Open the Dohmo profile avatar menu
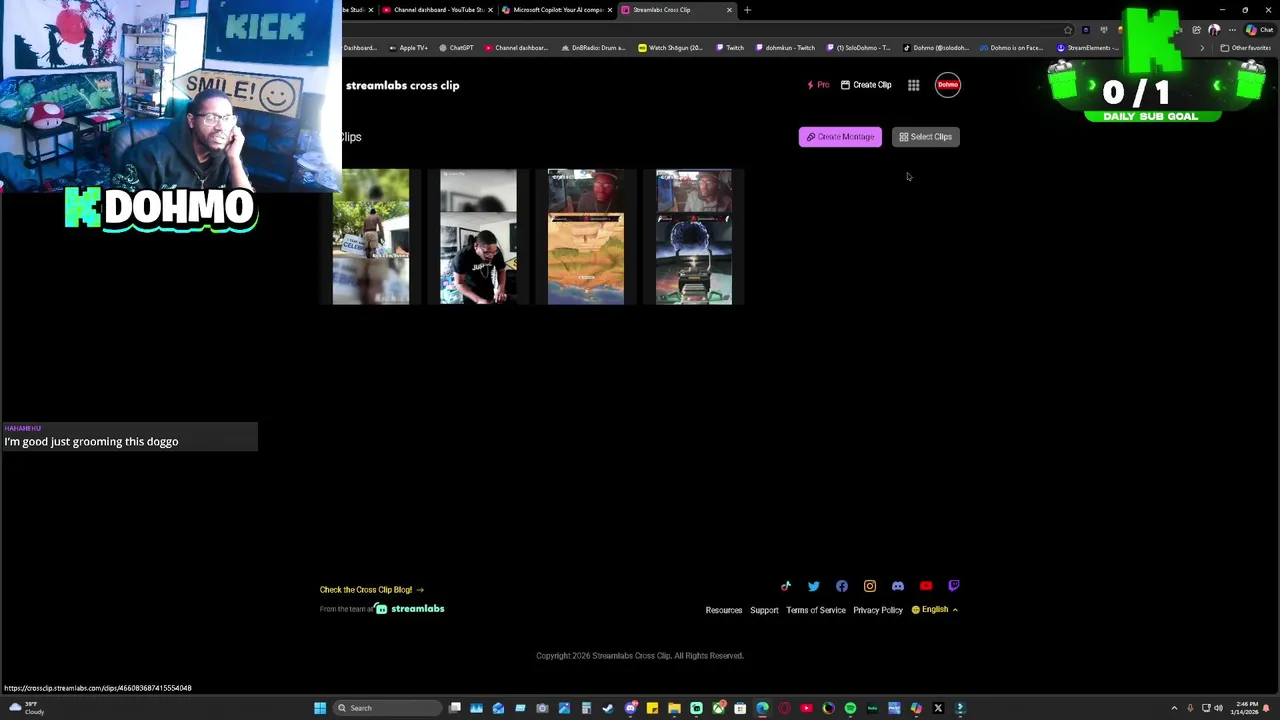This screenshot has width=1280, height=720. [x=948, y=85]
